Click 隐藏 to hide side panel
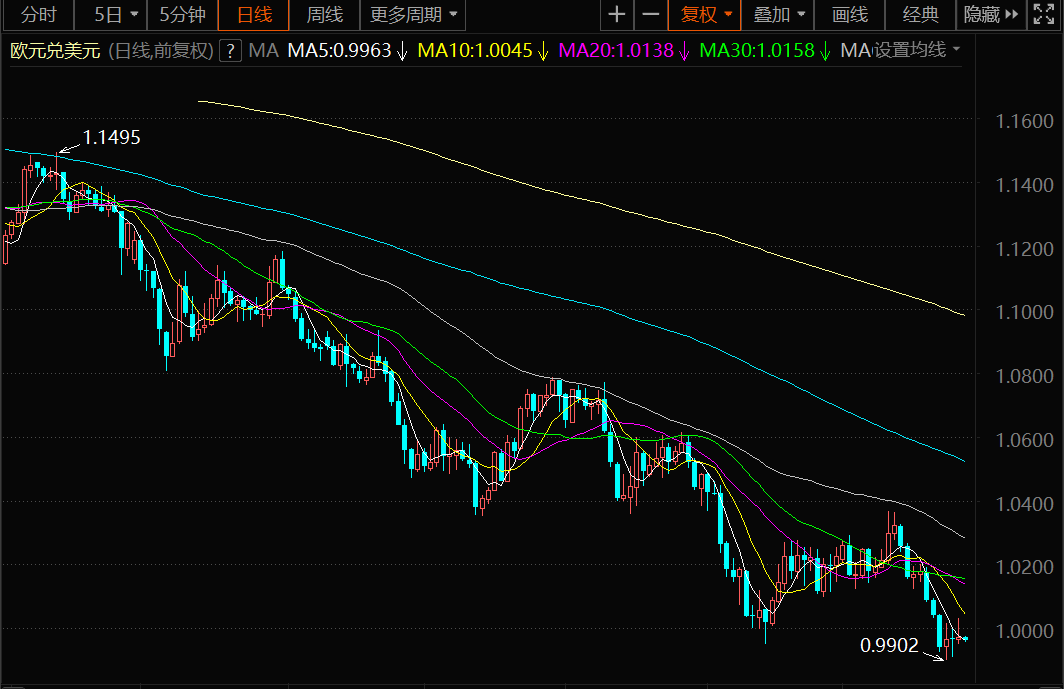Image resolution: width=1064 pixels, height=689 pixels. (x=991, y=14)
